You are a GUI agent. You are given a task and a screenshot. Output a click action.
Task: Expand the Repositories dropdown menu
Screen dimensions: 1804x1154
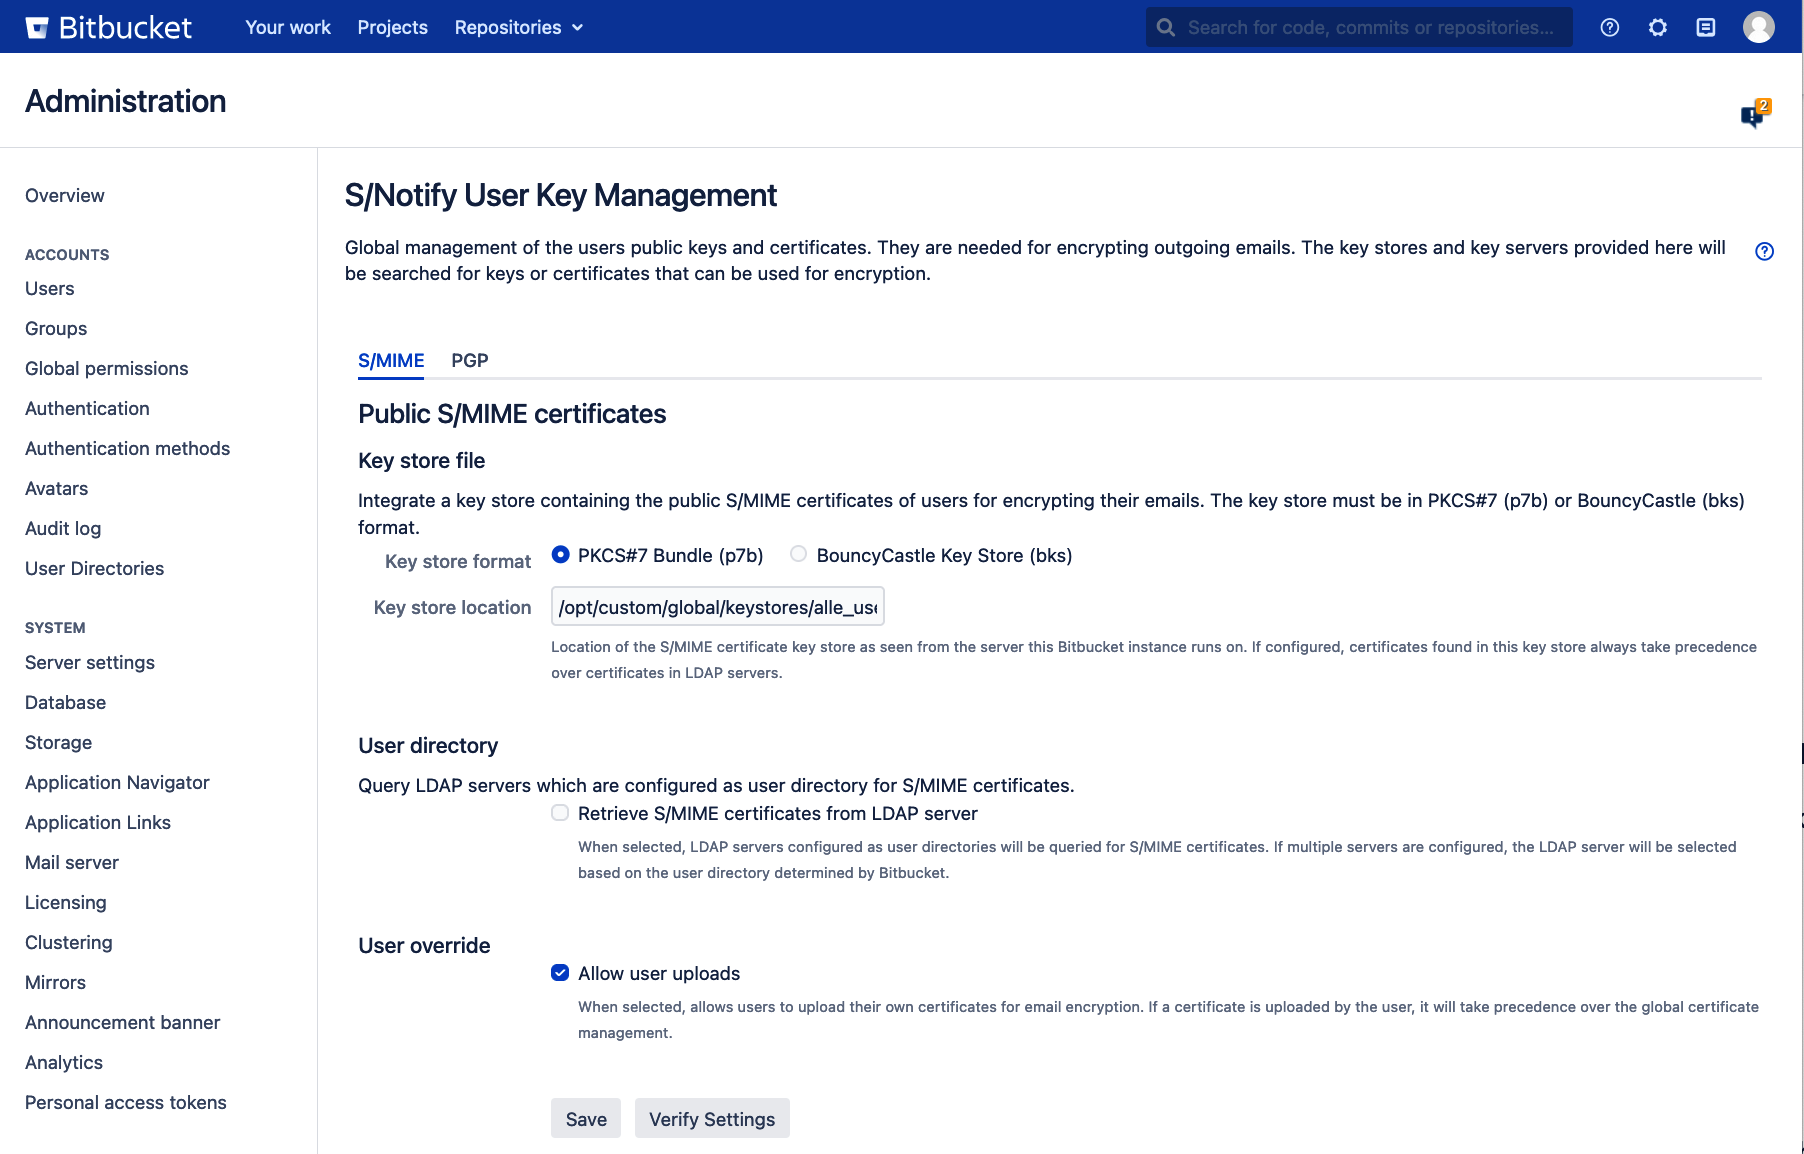[518, 27]
